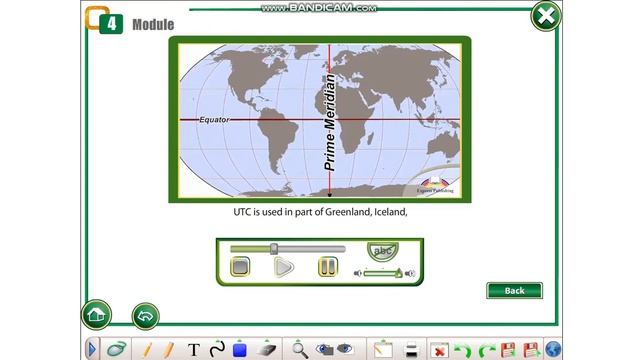This screenshot has width=640, height=360.
Task: Click the low volume speaker icon
Action: 358,273
